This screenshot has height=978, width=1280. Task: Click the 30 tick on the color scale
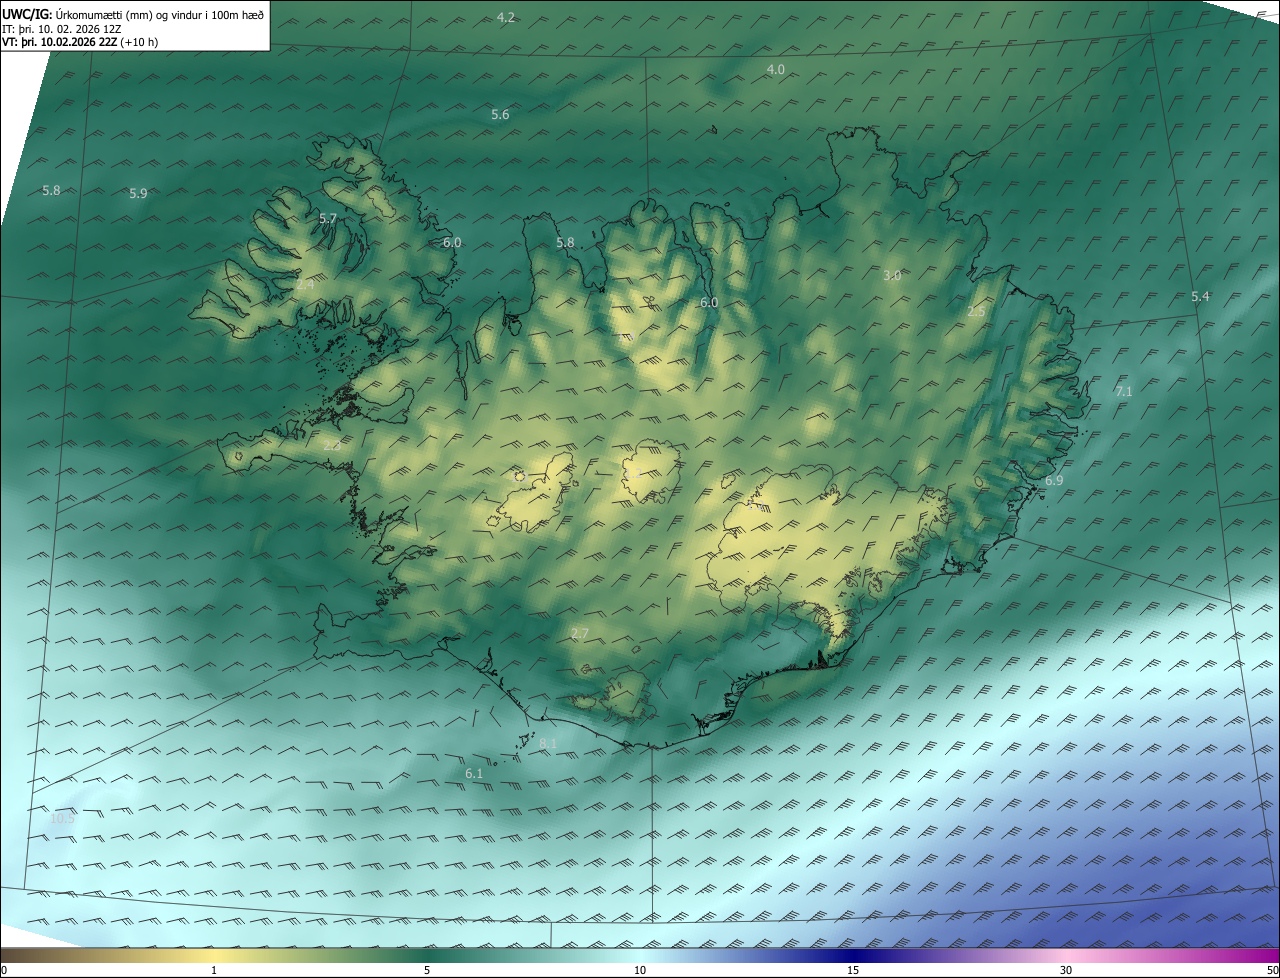pos(1066,970)
